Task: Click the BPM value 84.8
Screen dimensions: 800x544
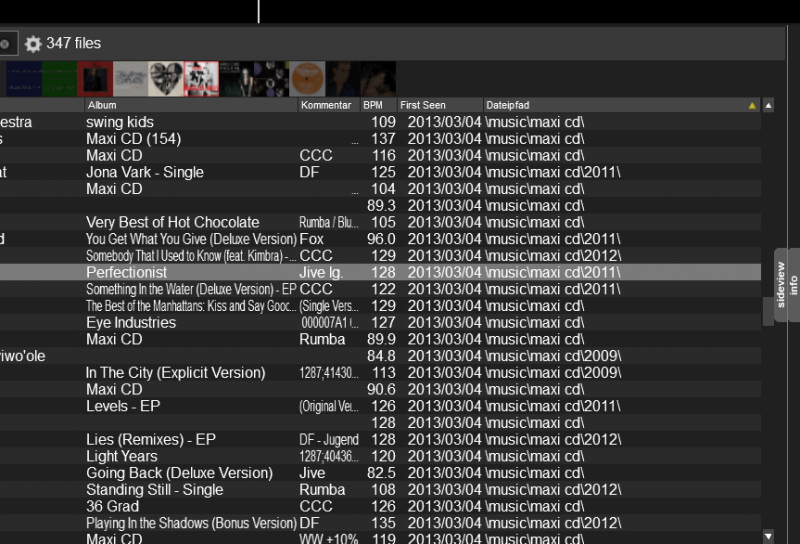Action: 381,356
